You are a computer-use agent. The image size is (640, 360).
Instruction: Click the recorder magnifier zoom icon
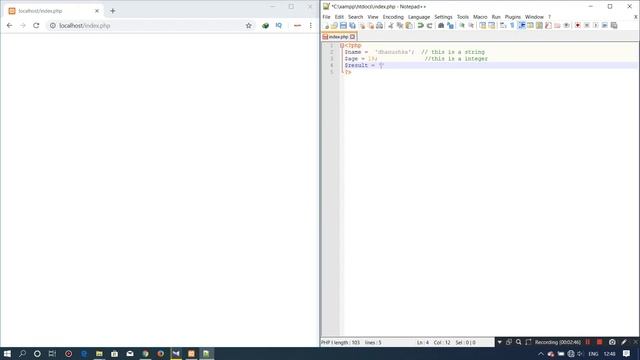click(x=518, y=342)
